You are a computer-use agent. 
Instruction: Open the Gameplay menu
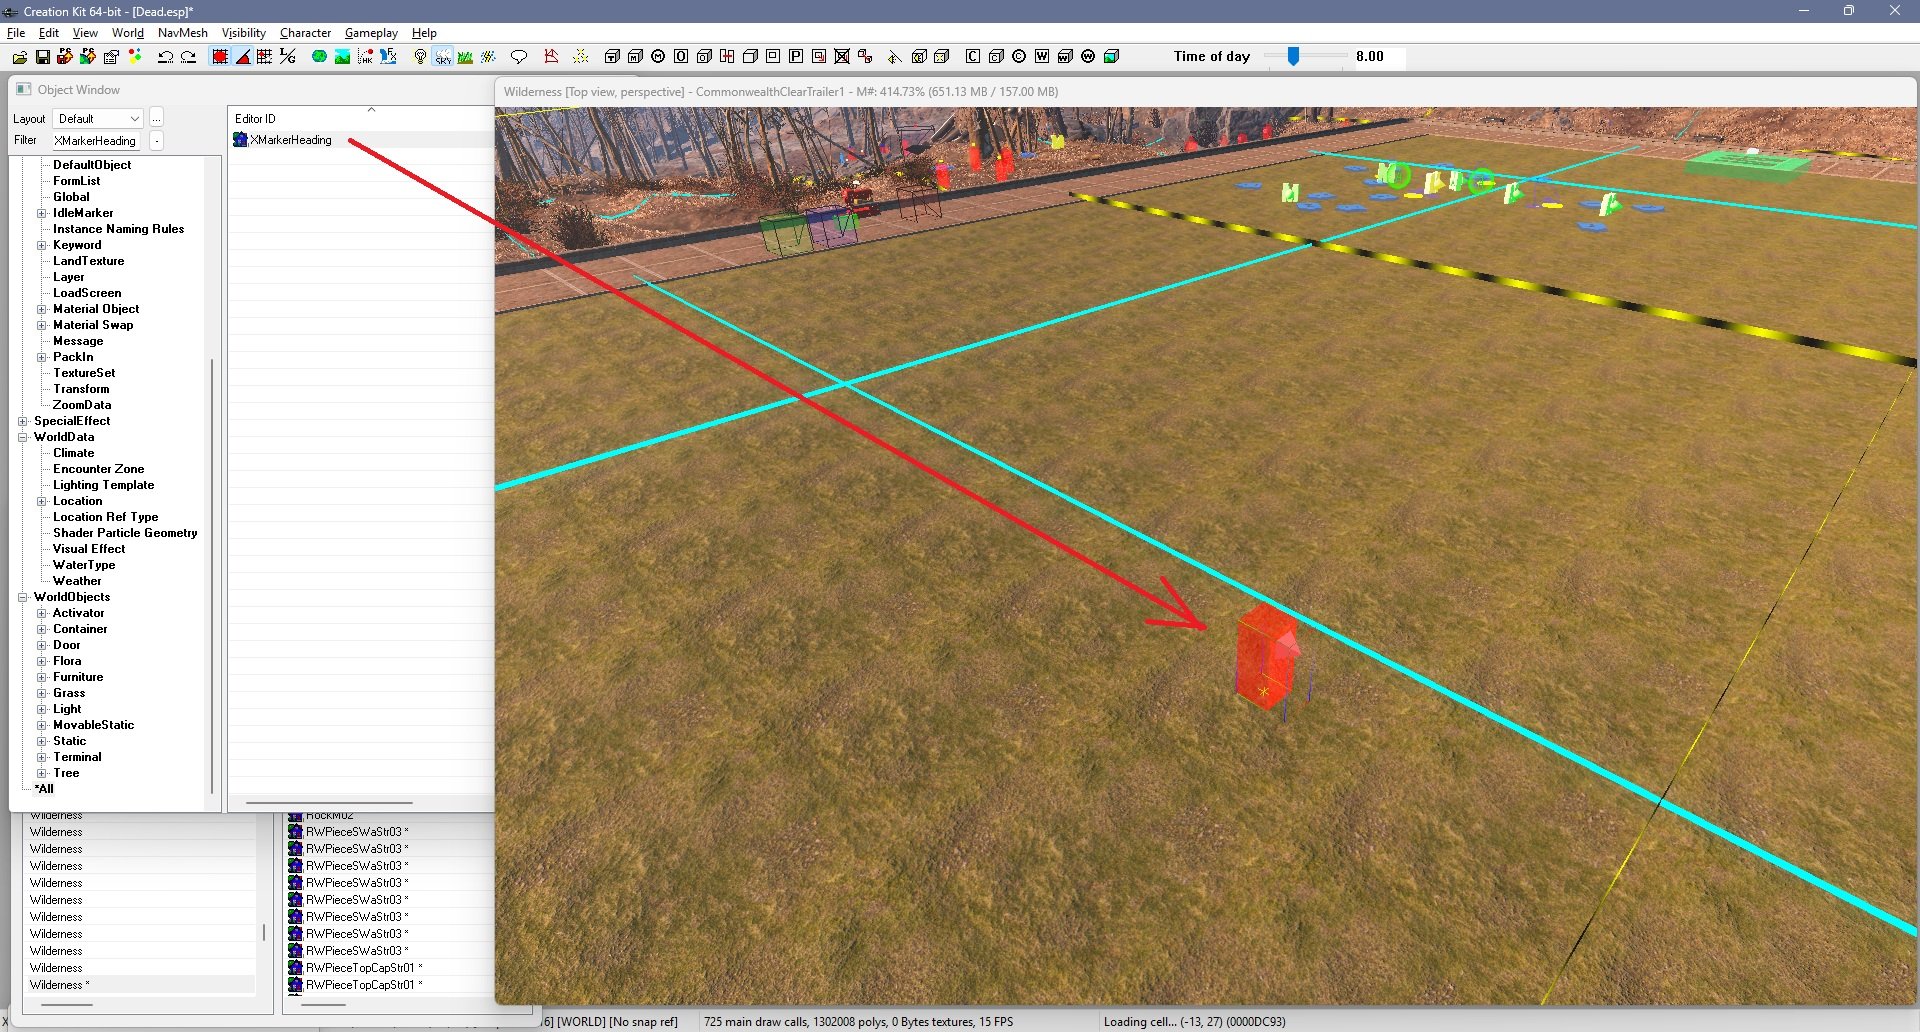click(x=371, y=33)
